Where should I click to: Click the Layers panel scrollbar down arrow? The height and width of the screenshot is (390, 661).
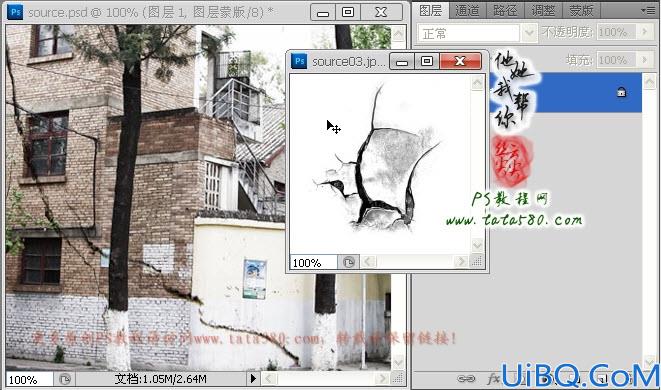pos(650,362)
